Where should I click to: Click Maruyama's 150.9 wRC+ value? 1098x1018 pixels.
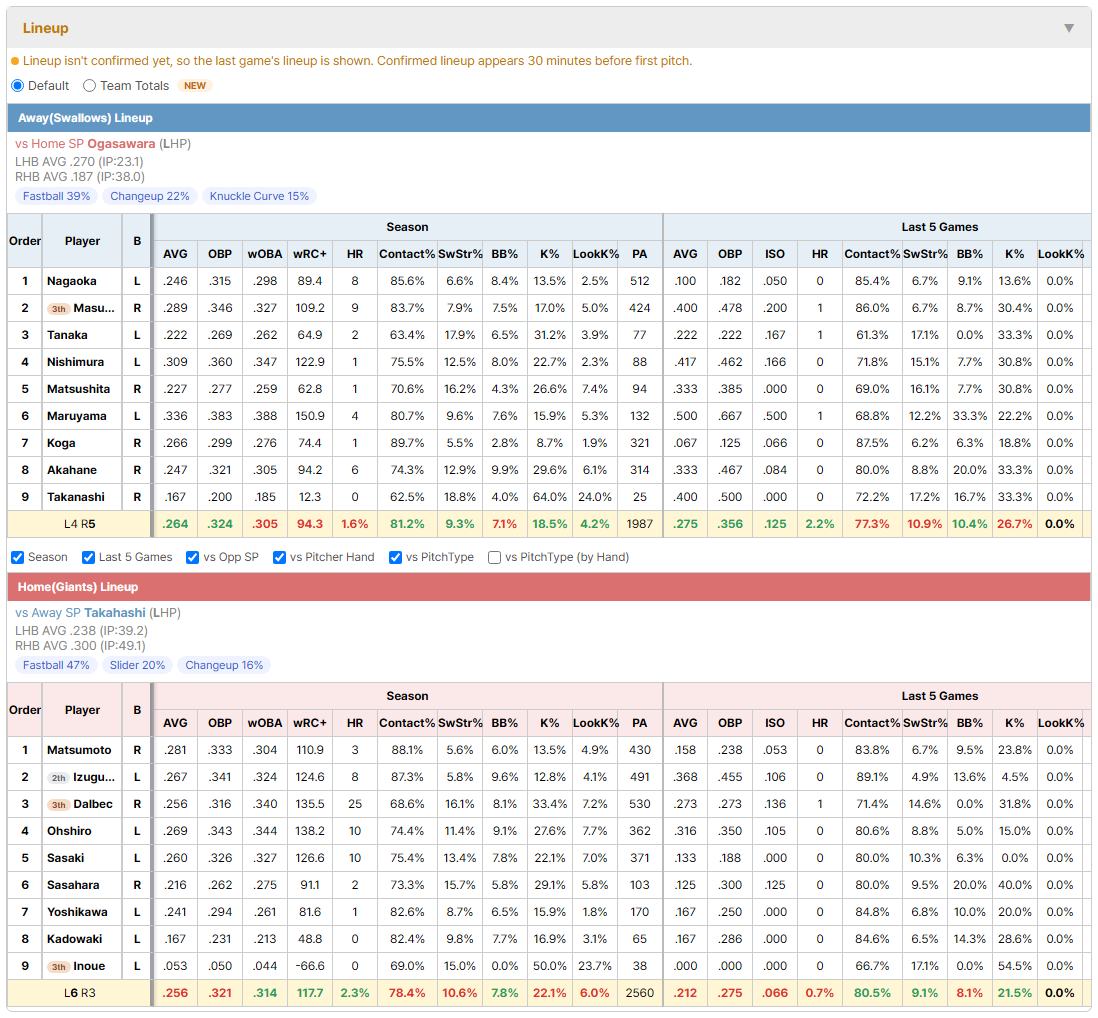tap(310, 416)
